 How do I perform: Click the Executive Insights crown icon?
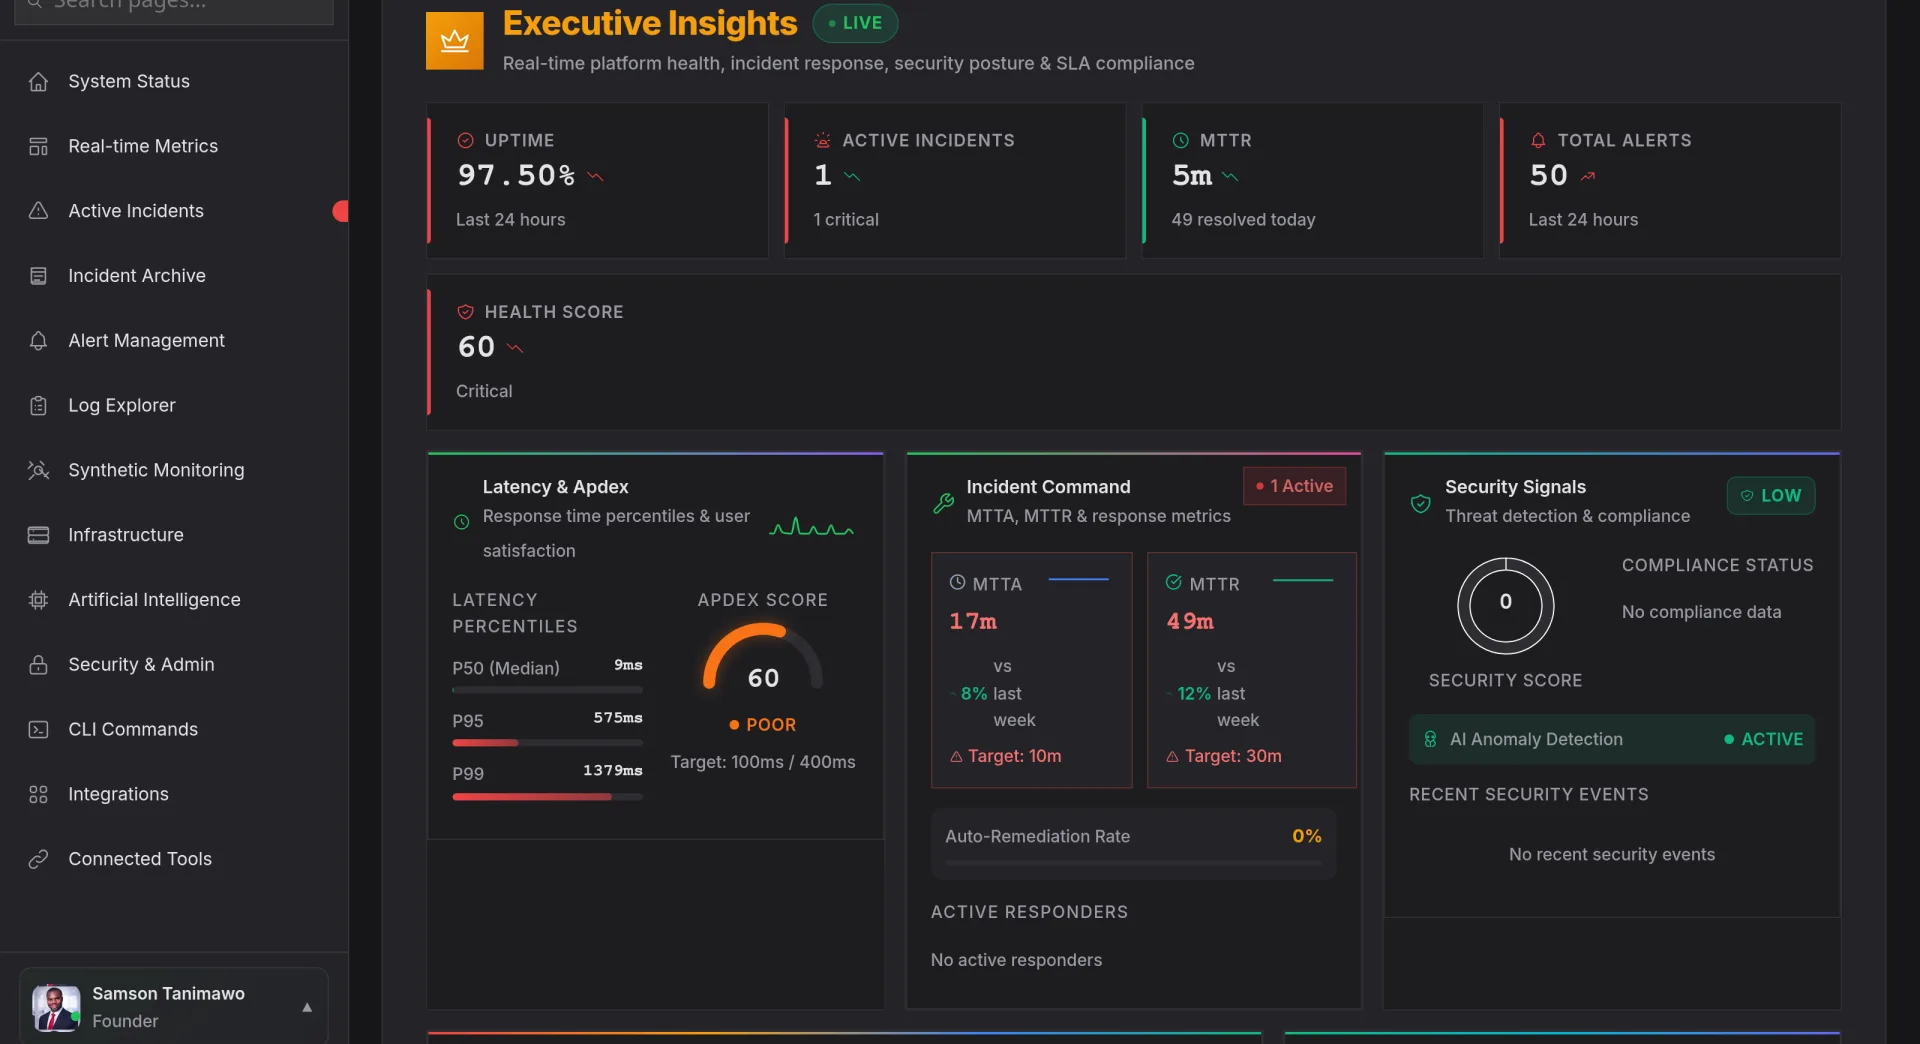click(455, 41)
